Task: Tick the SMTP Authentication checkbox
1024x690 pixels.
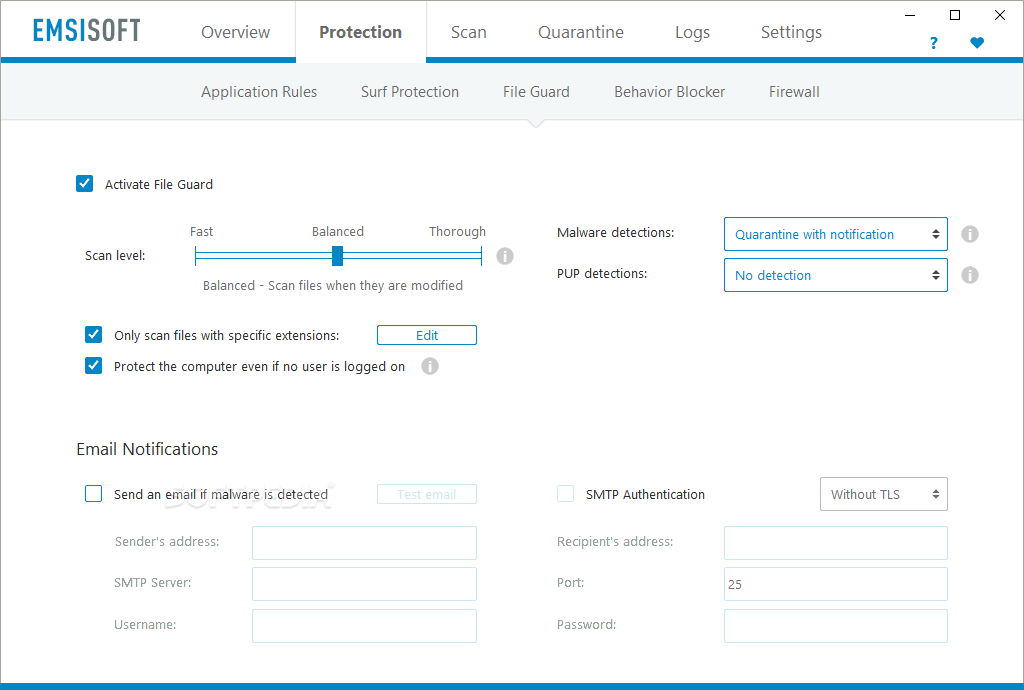Action: (566, 494)
